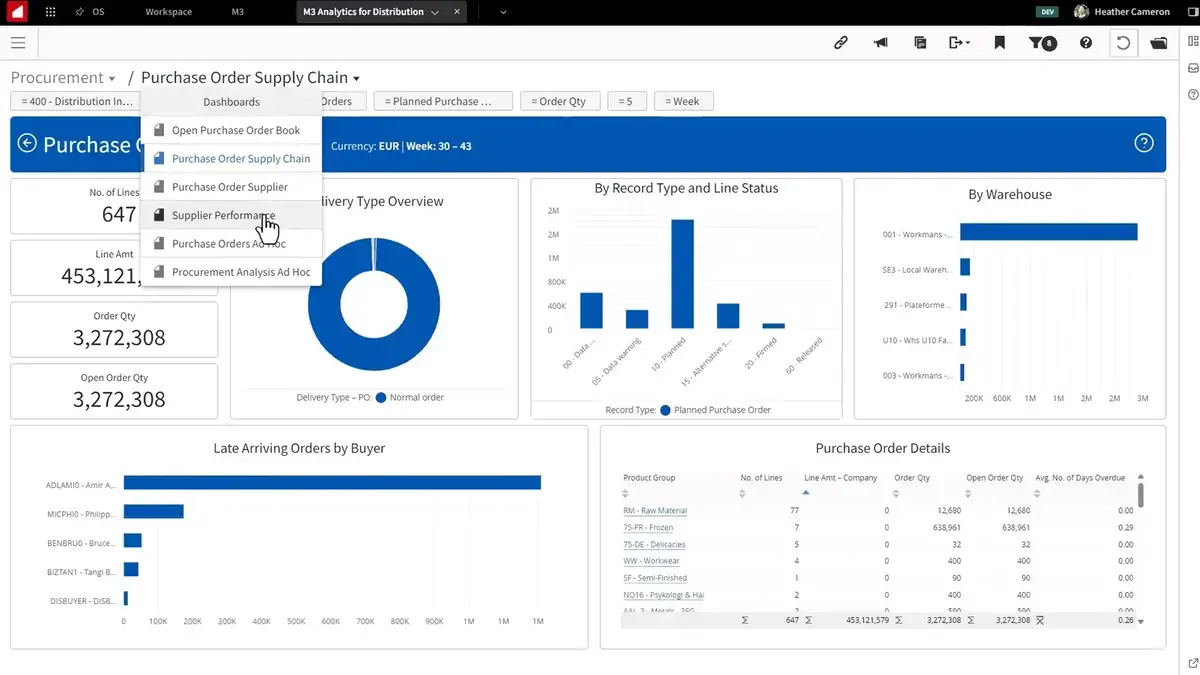Click the Normal order legend color dot
This screenshot has width=1200, height=675.
(381, 398)
